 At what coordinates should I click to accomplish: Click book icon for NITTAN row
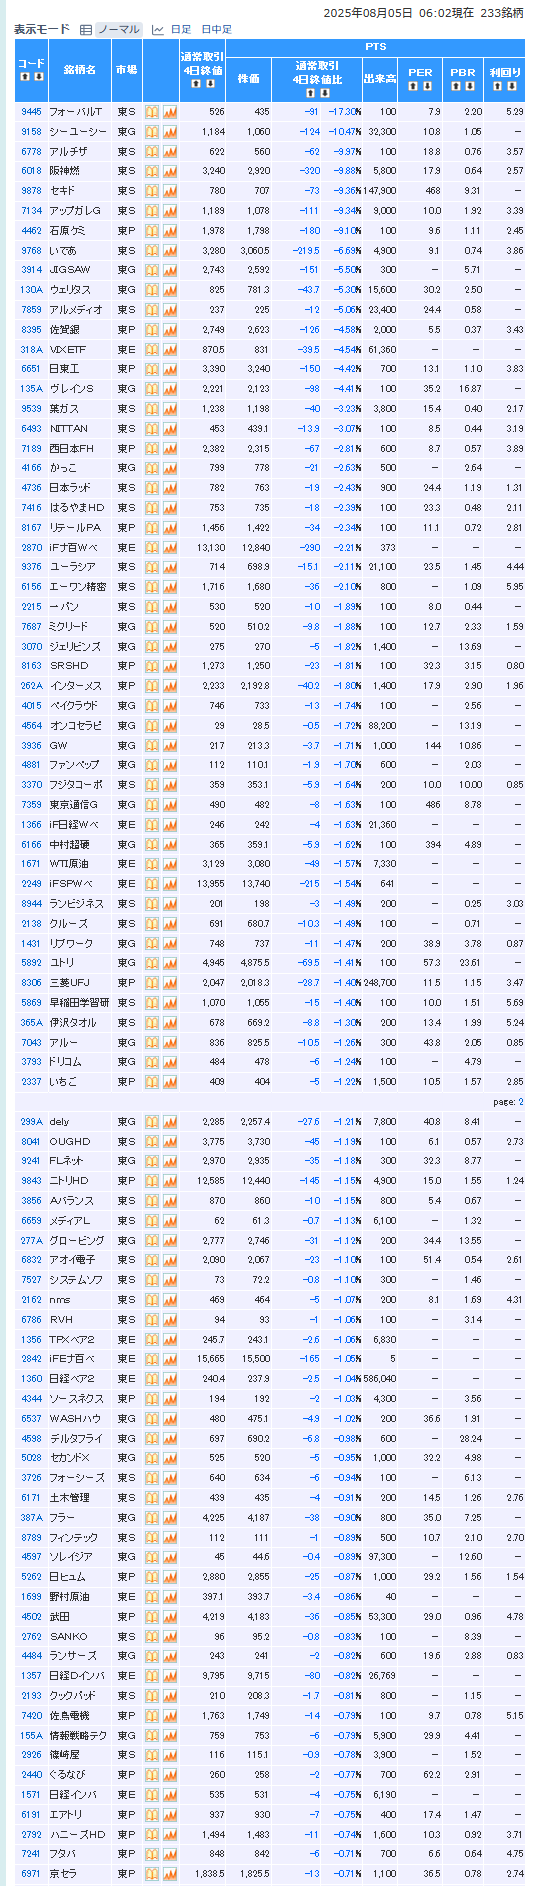click(x=152, y=429)
